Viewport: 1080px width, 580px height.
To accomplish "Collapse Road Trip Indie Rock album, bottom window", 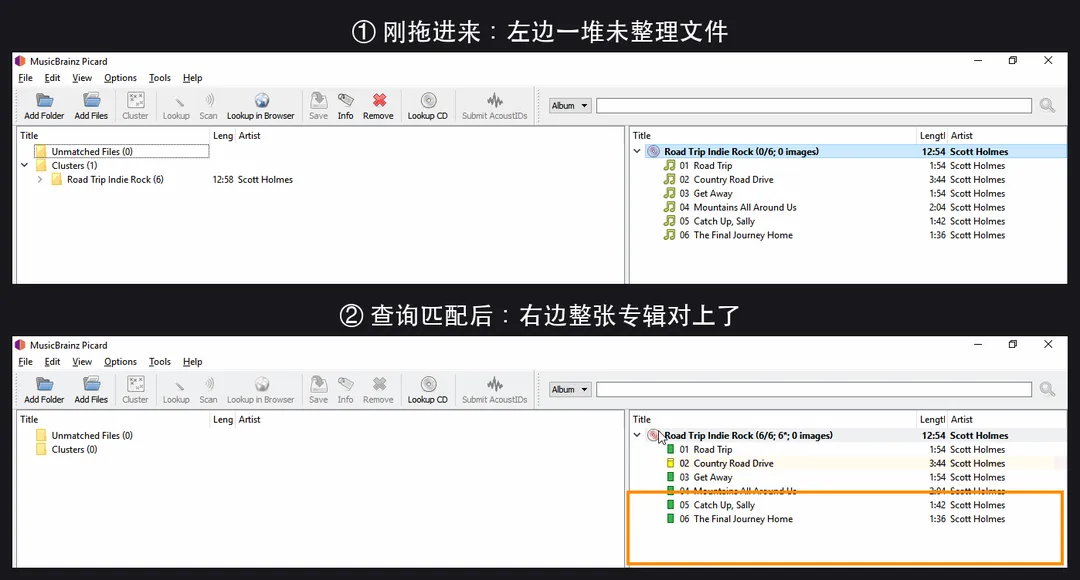I will point(637,435).
